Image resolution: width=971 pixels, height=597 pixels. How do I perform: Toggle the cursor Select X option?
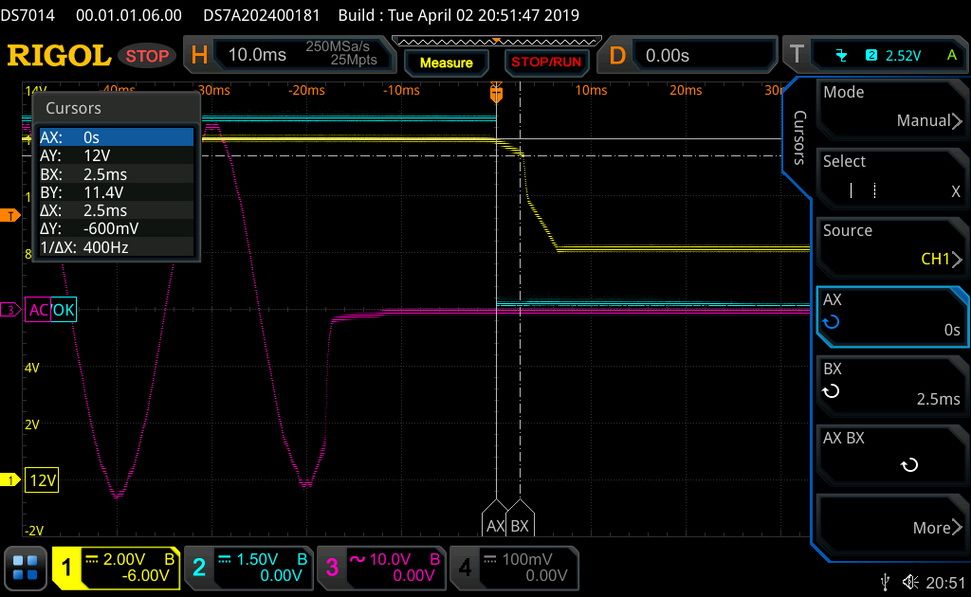[891, 177]
